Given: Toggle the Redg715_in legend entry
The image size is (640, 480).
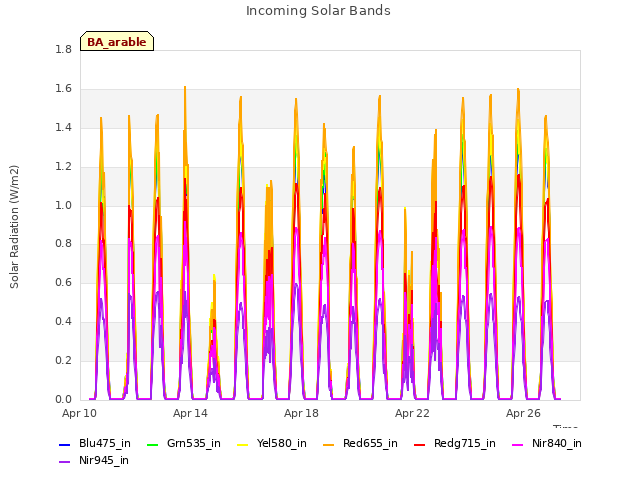Looking at the screenshot, I should click(x=455, y=444).
